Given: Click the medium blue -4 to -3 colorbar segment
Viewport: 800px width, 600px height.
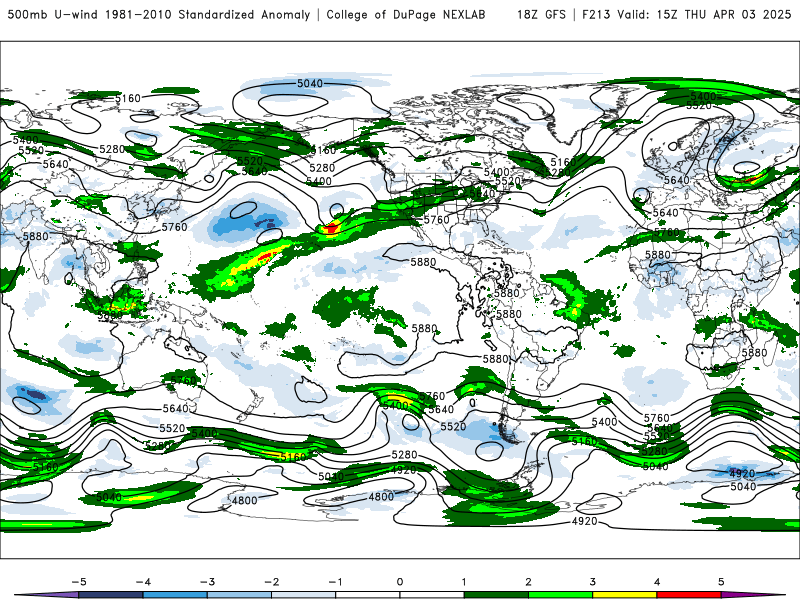Looking at the screenshot, I should click(x=175, y=595).
